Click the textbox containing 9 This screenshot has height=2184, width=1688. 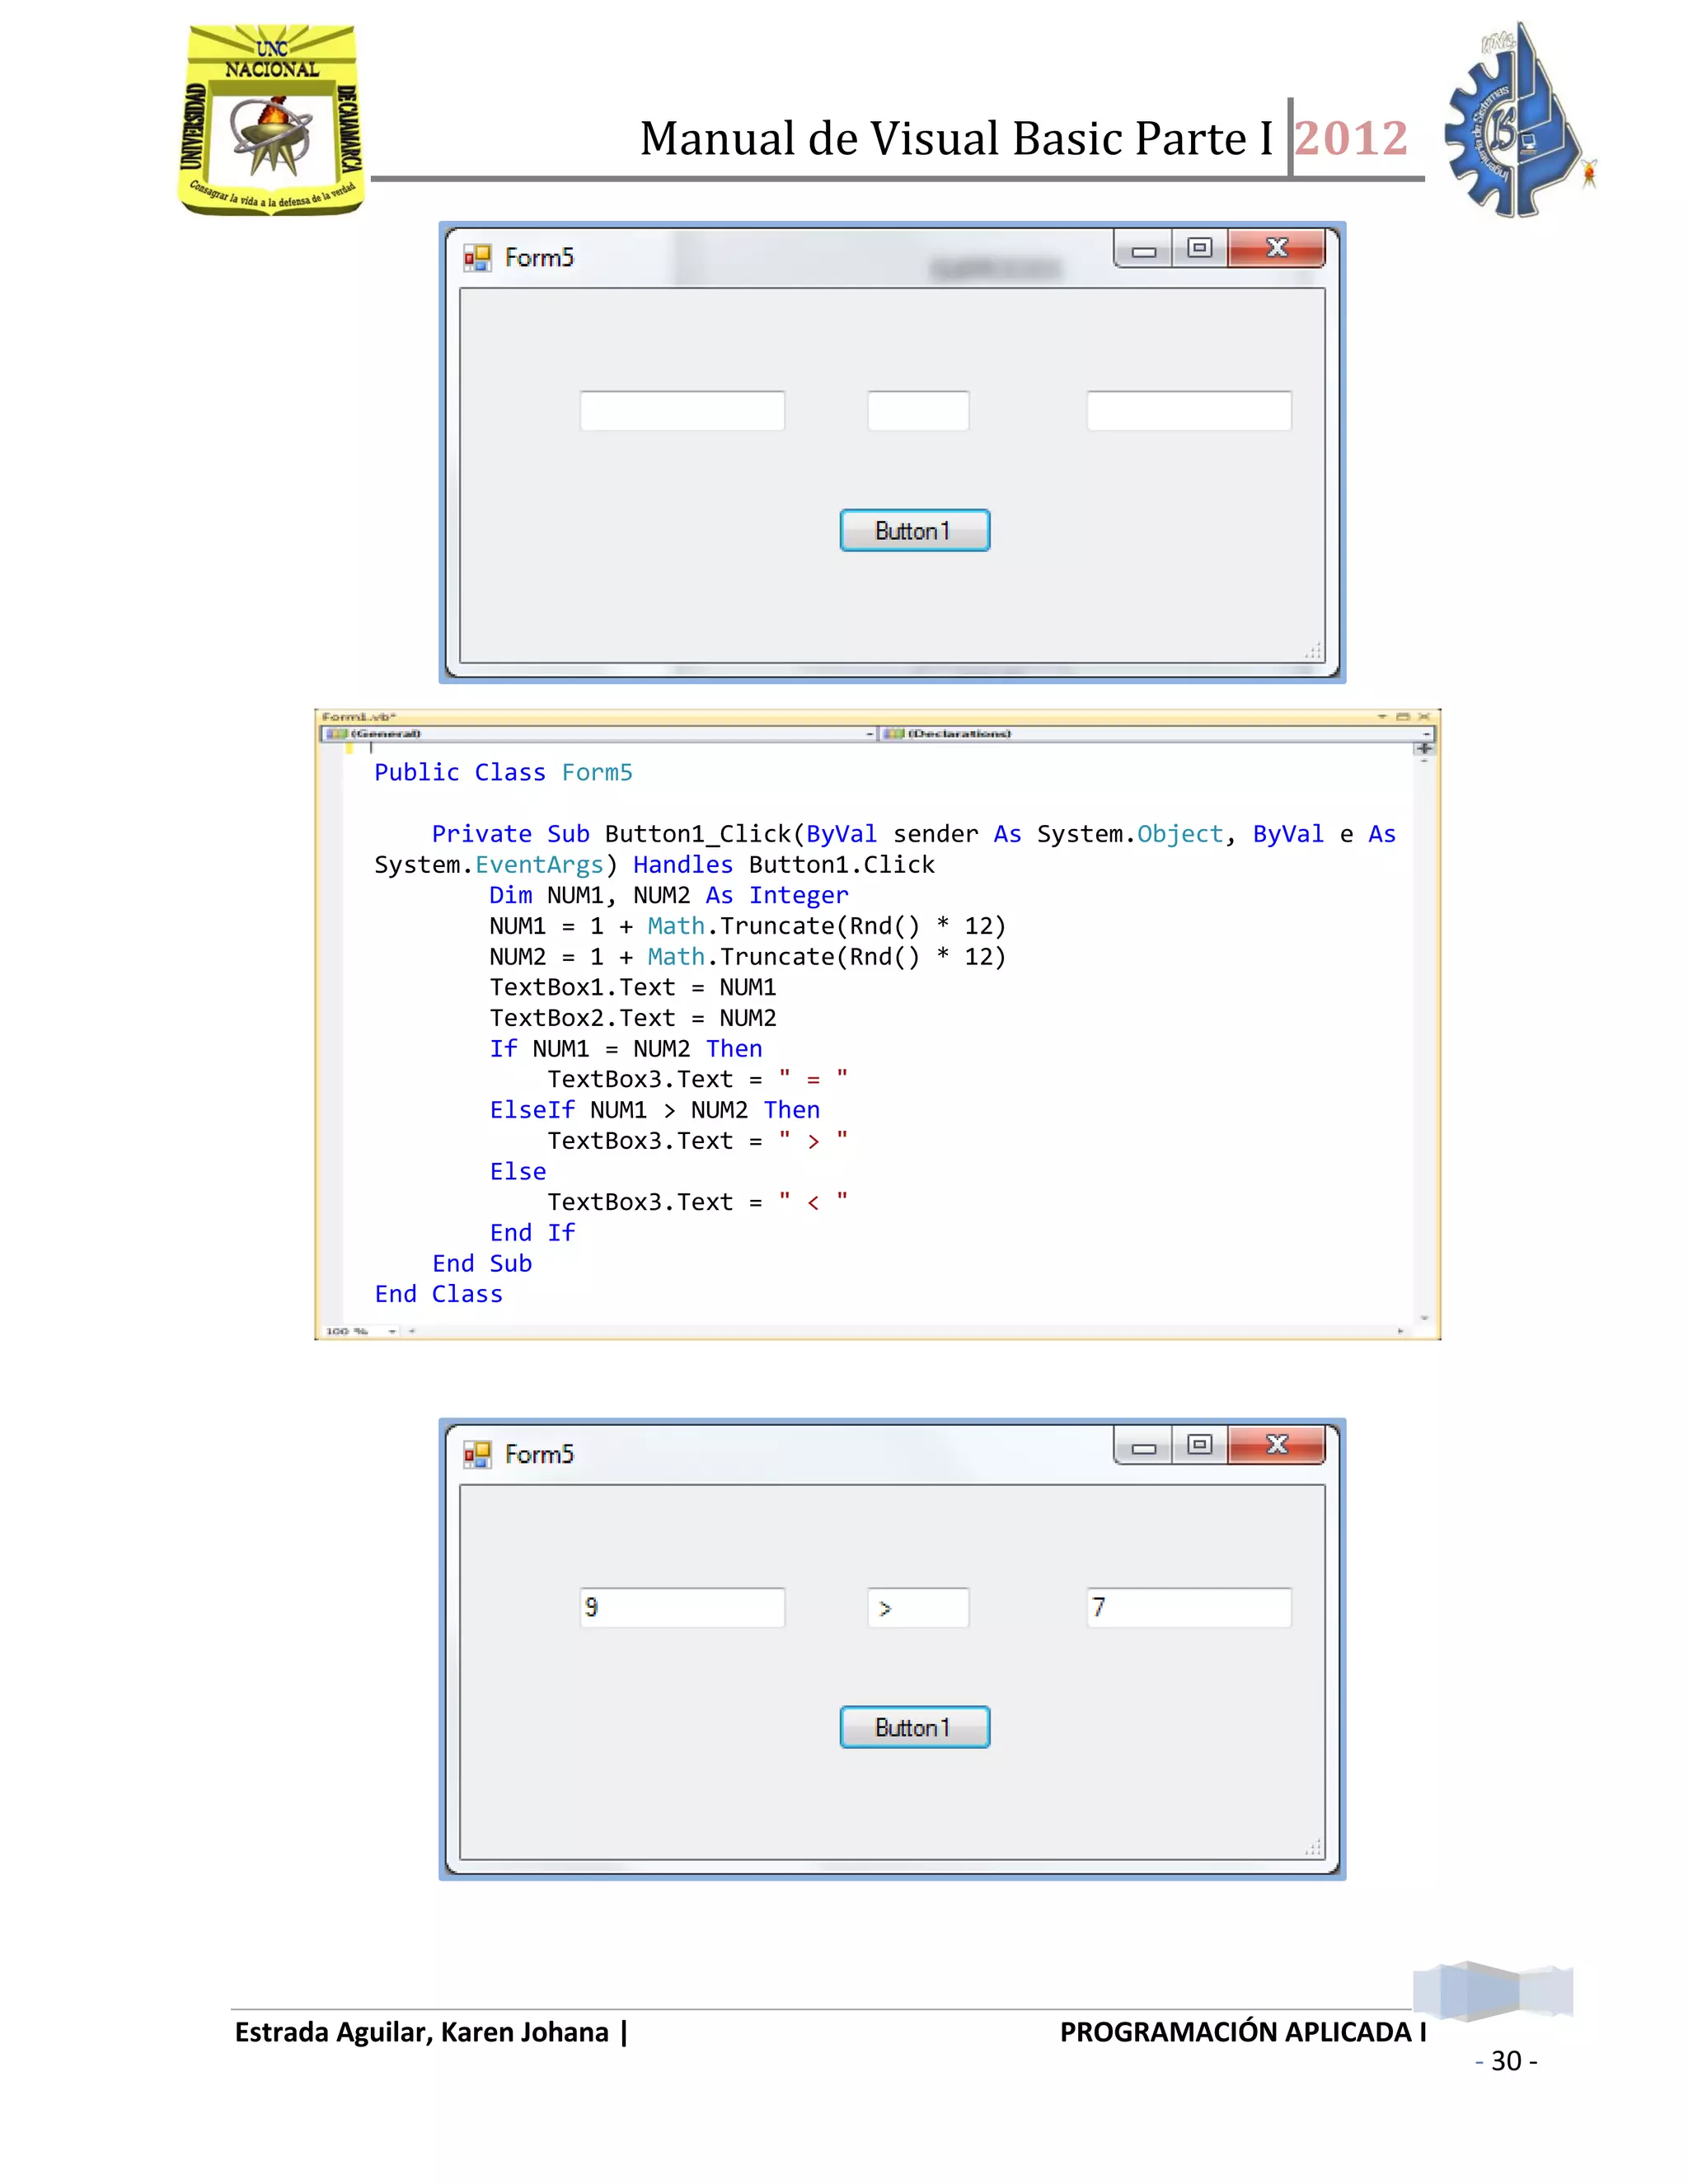pyautogui.click(x=682, y=1608)
